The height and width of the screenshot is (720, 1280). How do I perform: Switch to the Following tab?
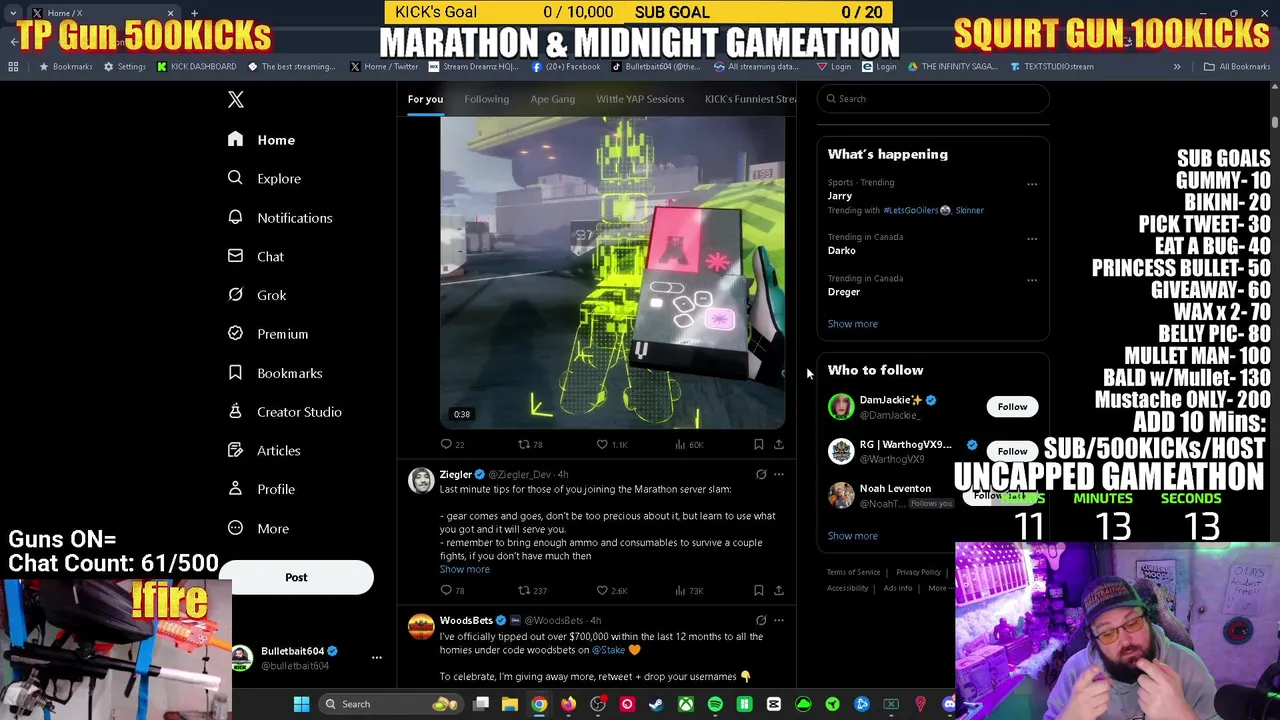(486, 99)
